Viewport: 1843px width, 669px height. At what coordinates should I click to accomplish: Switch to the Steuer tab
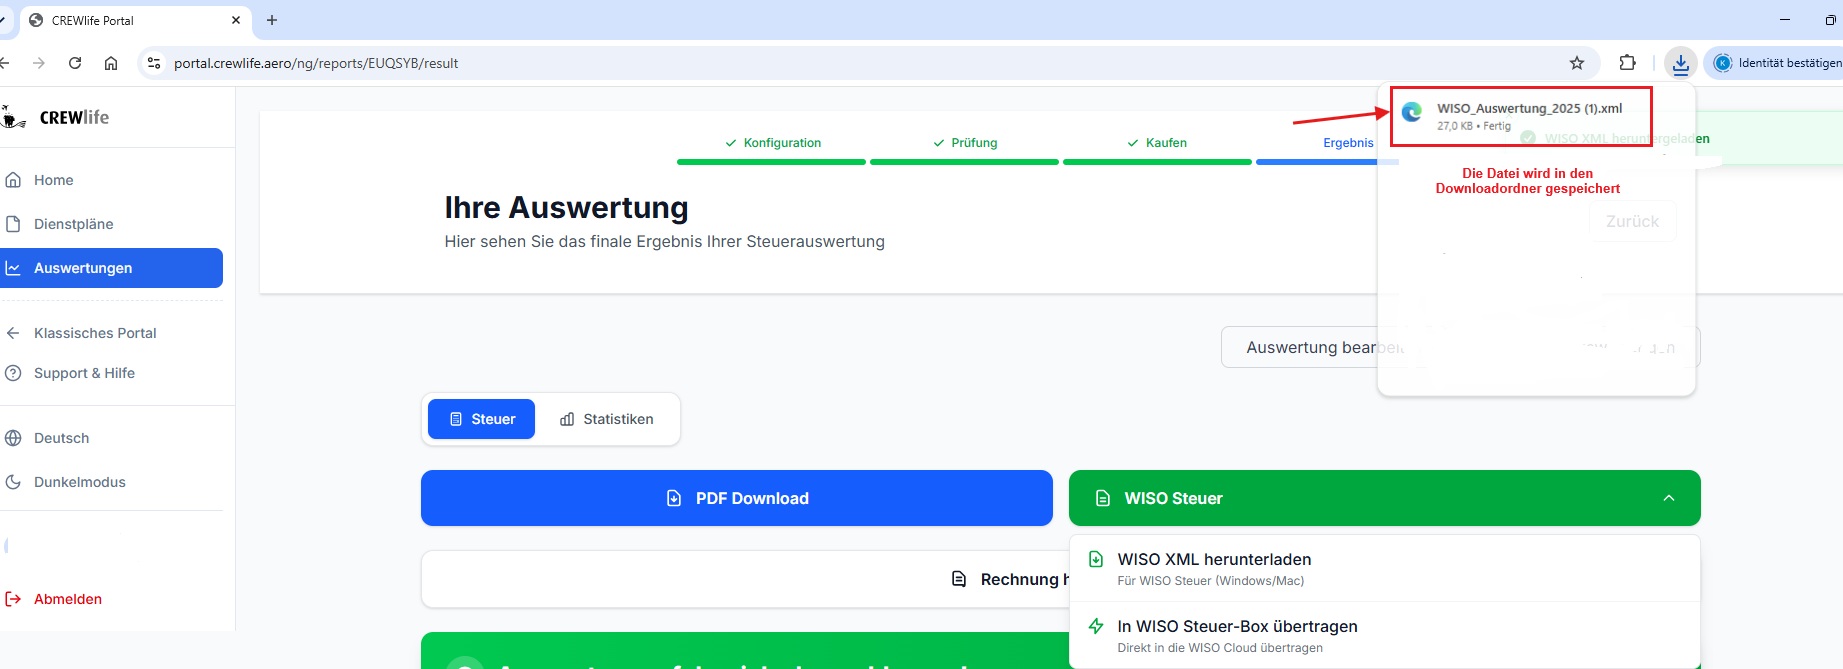[481, 419]
